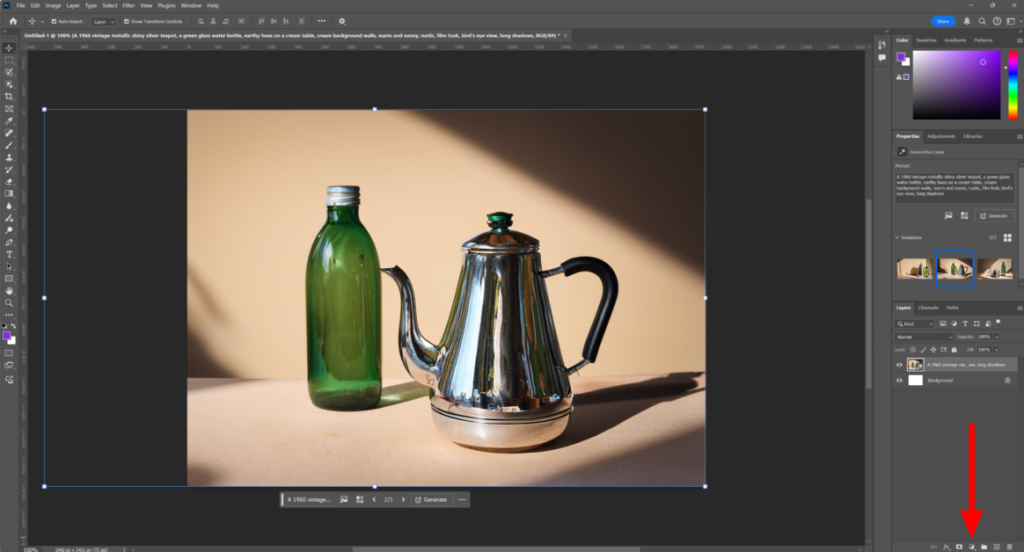Open the Color panel menu

pos(1019,41)
